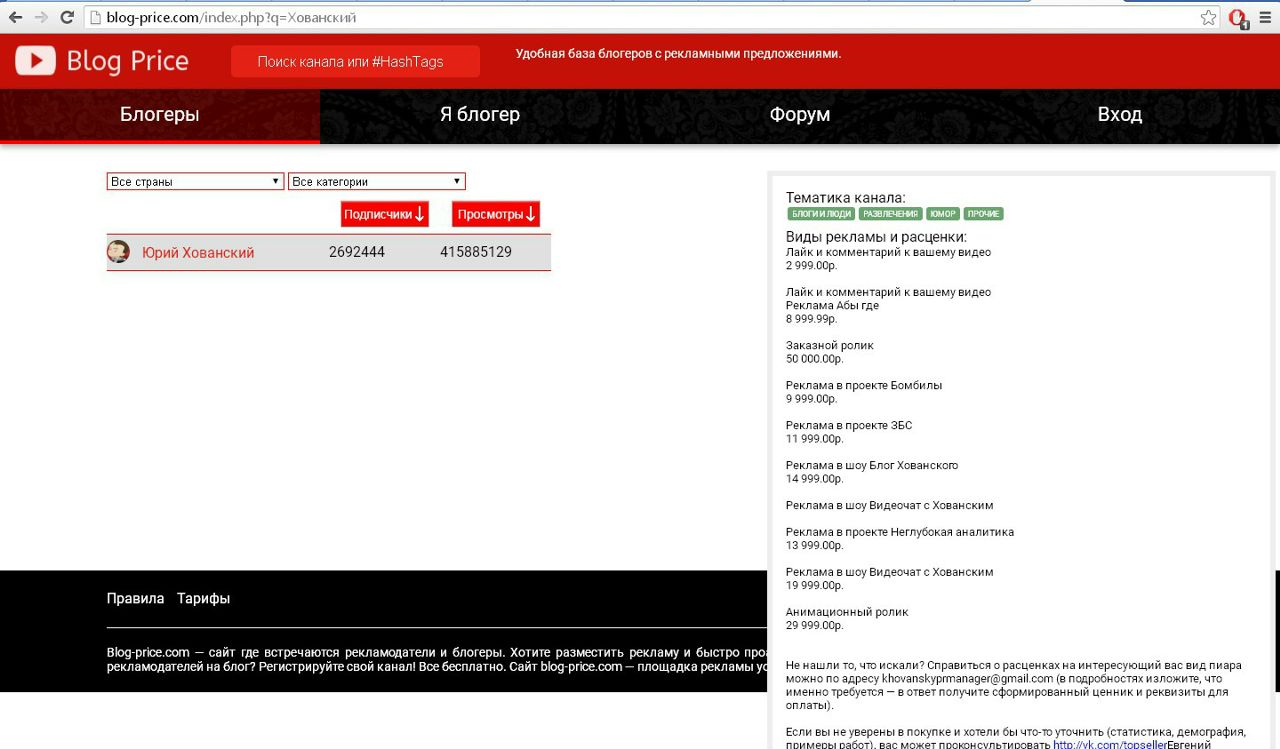Image resolution: width=1280 pixels, height=749 pixels.
Task: Click the price 11 999.00р.
Action: tap(815, 438)
